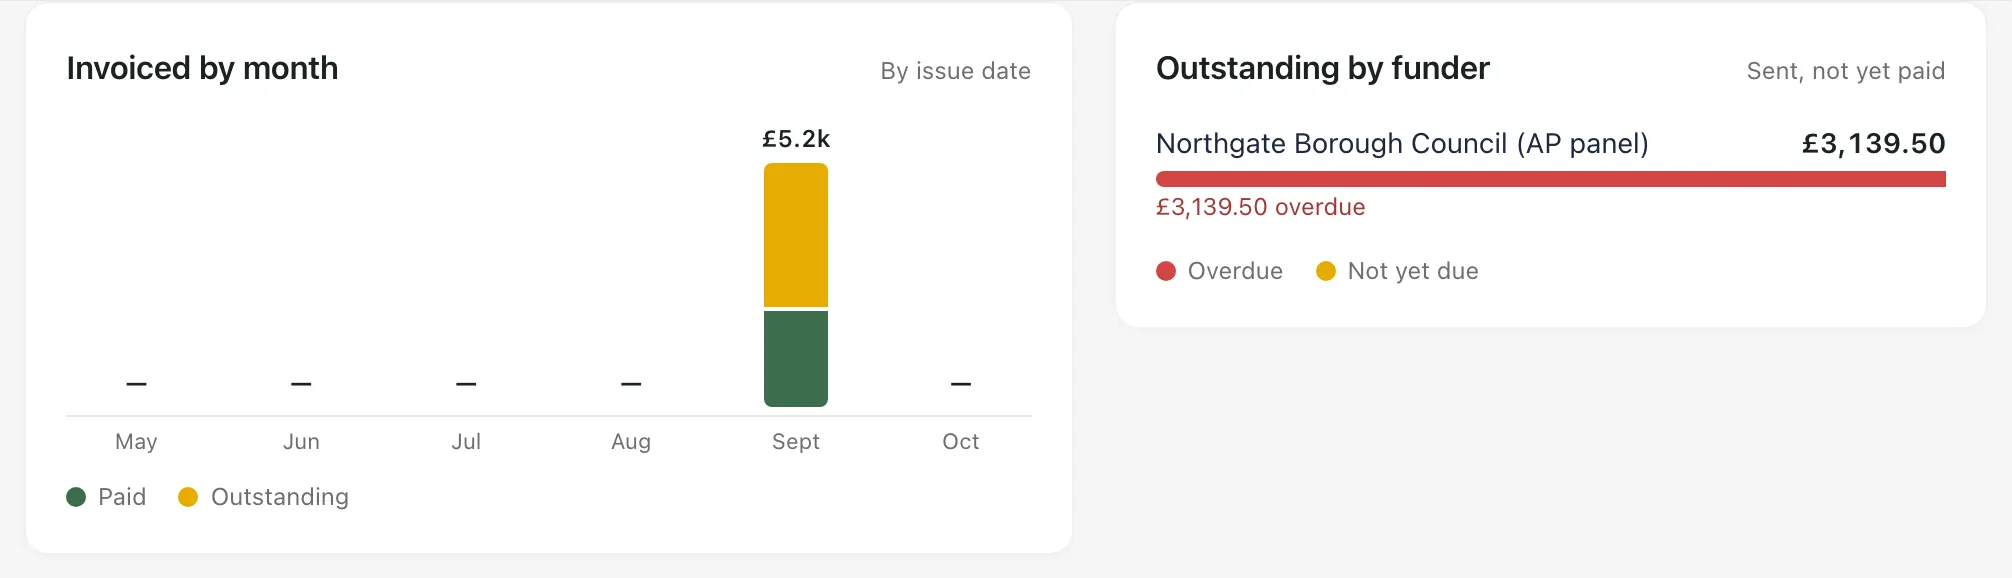Click the yellow Outstanding legend dot
Screen dimensions: 2012x578
188,497
